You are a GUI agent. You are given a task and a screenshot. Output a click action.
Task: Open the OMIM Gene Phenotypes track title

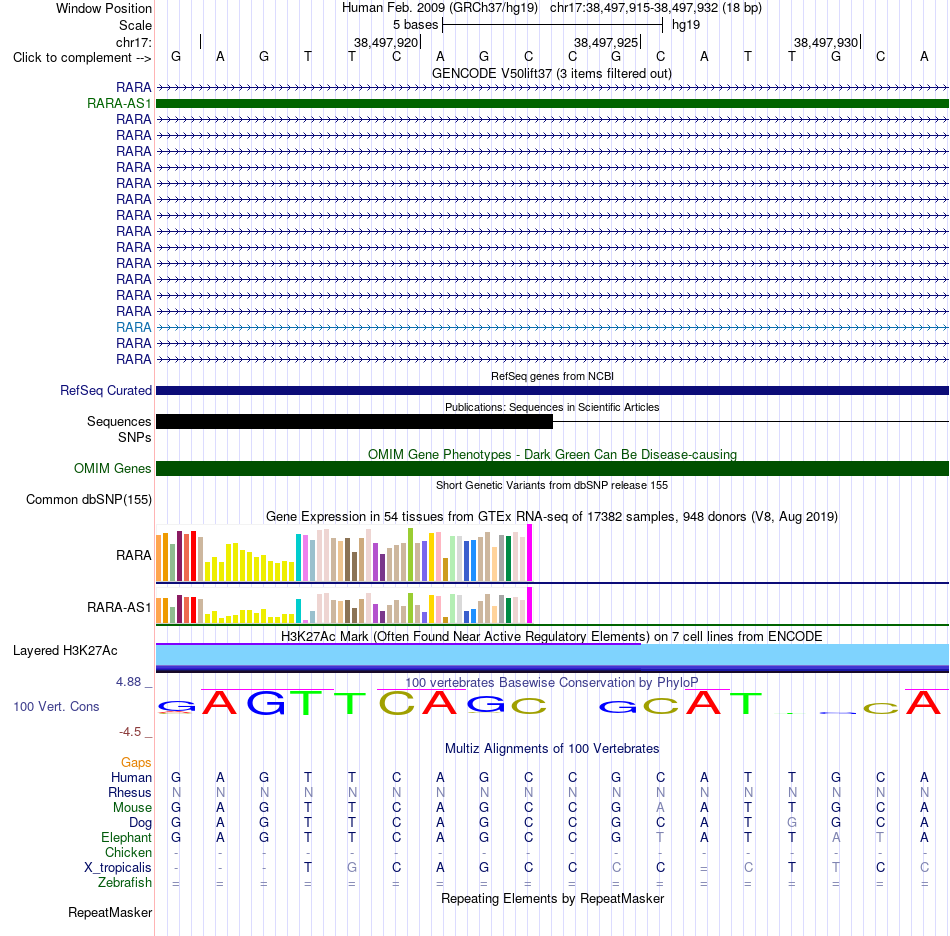coord(552,454)
